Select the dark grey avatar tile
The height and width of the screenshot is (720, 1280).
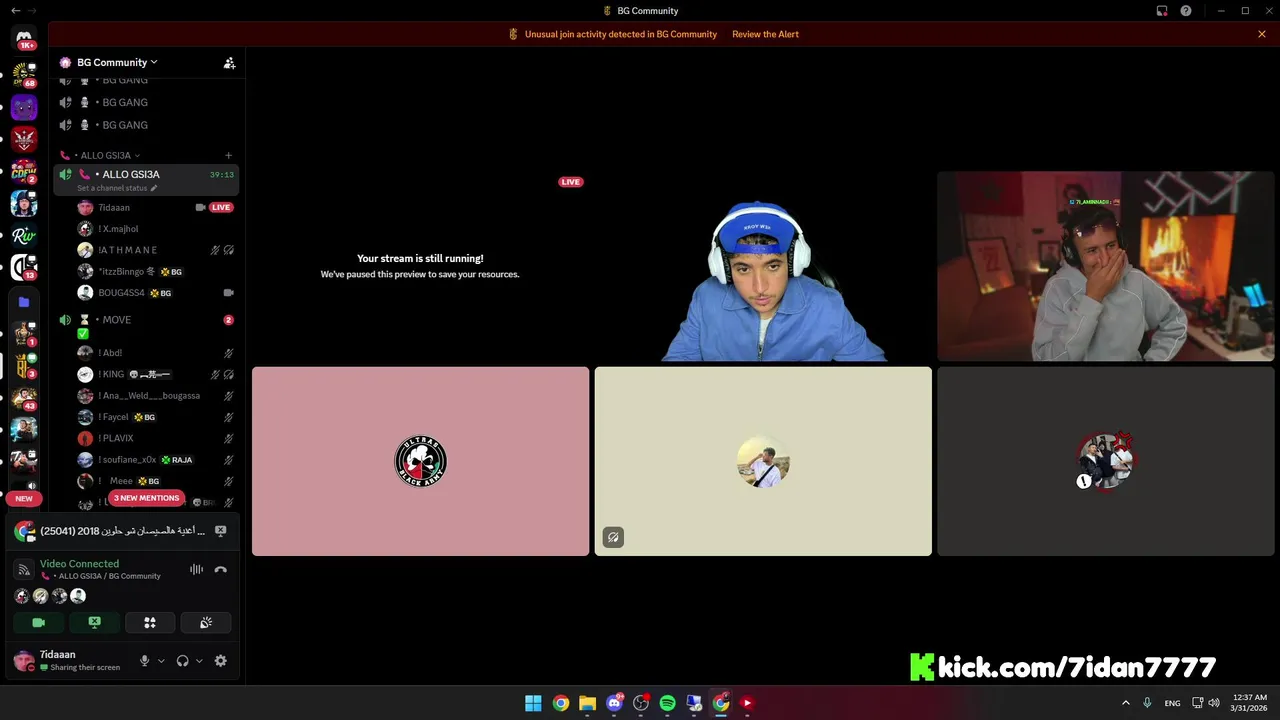tap(1106, 461)
